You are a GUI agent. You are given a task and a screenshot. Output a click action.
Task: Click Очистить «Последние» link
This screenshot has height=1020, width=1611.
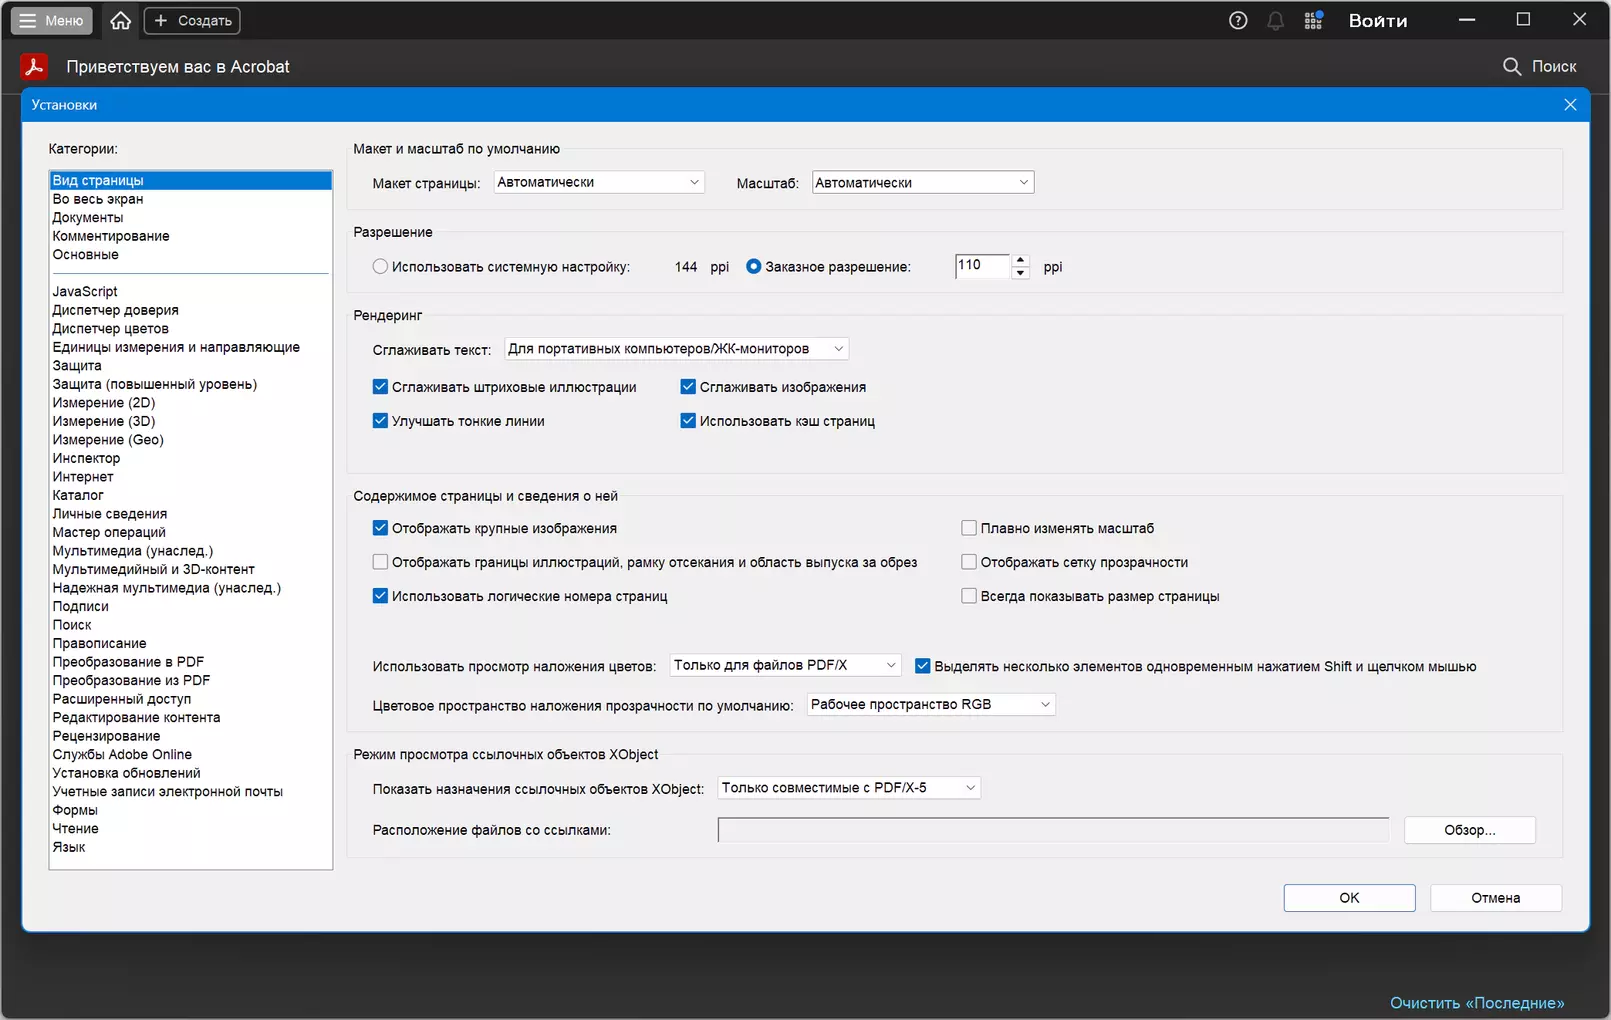coord(1477,1003)
